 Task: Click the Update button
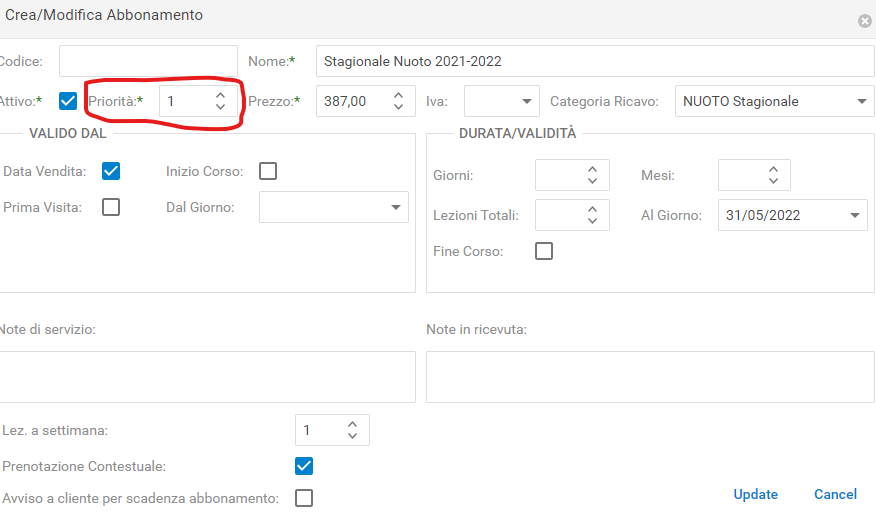pos(755,494)
